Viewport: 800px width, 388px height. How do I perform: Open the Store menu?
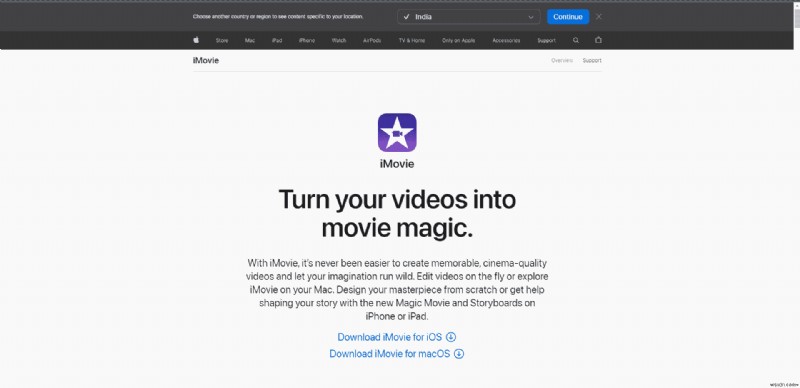coord(222,40)
